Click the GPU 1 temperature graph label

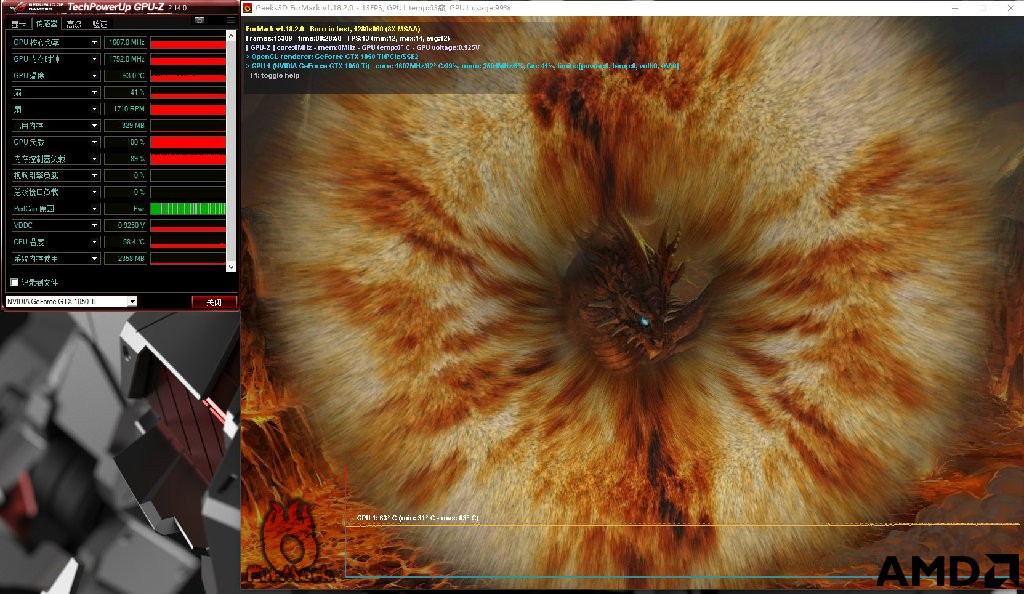(x=417, y=518)
